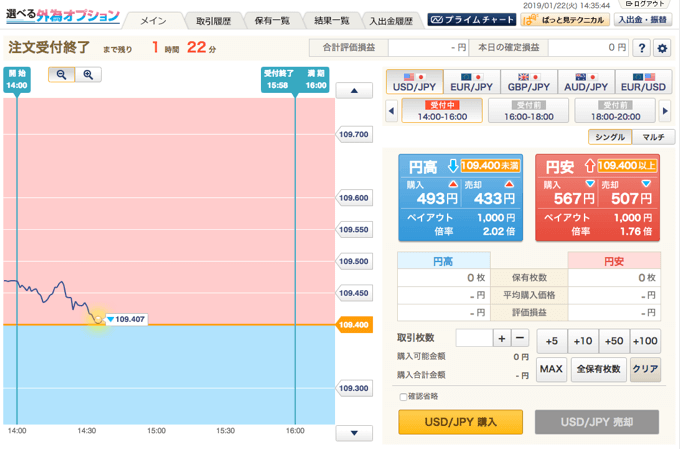Open help with the question mark icon
Viewport: 680px width, 449px height.
[642, 48]
